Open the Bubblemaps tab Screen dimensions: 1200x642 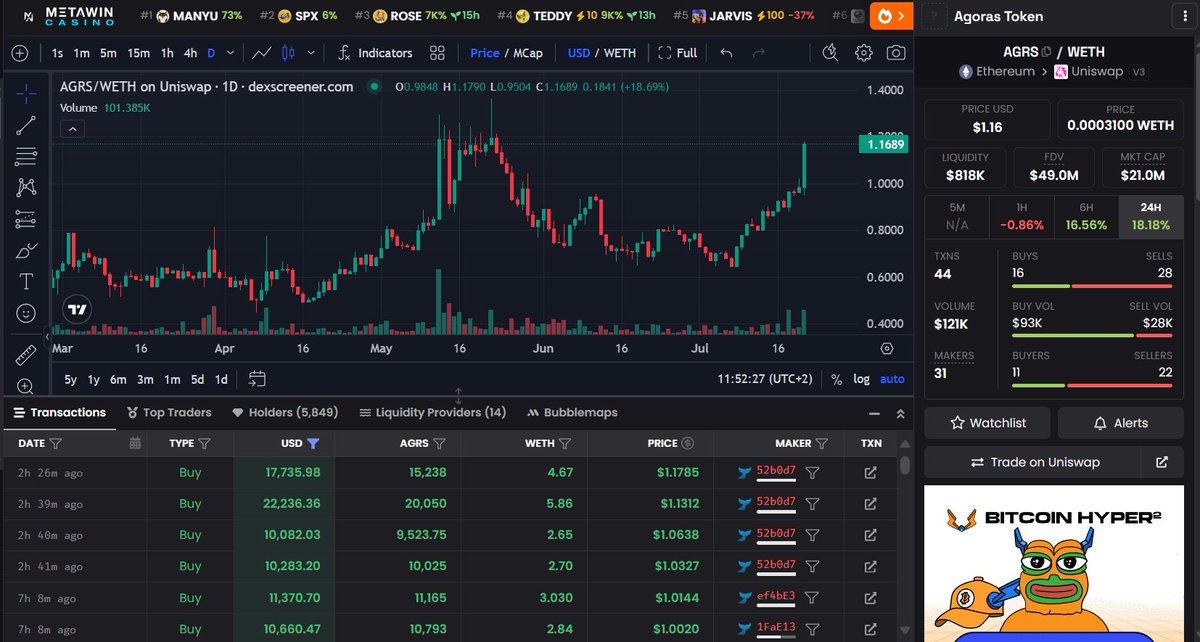[573, 413]
